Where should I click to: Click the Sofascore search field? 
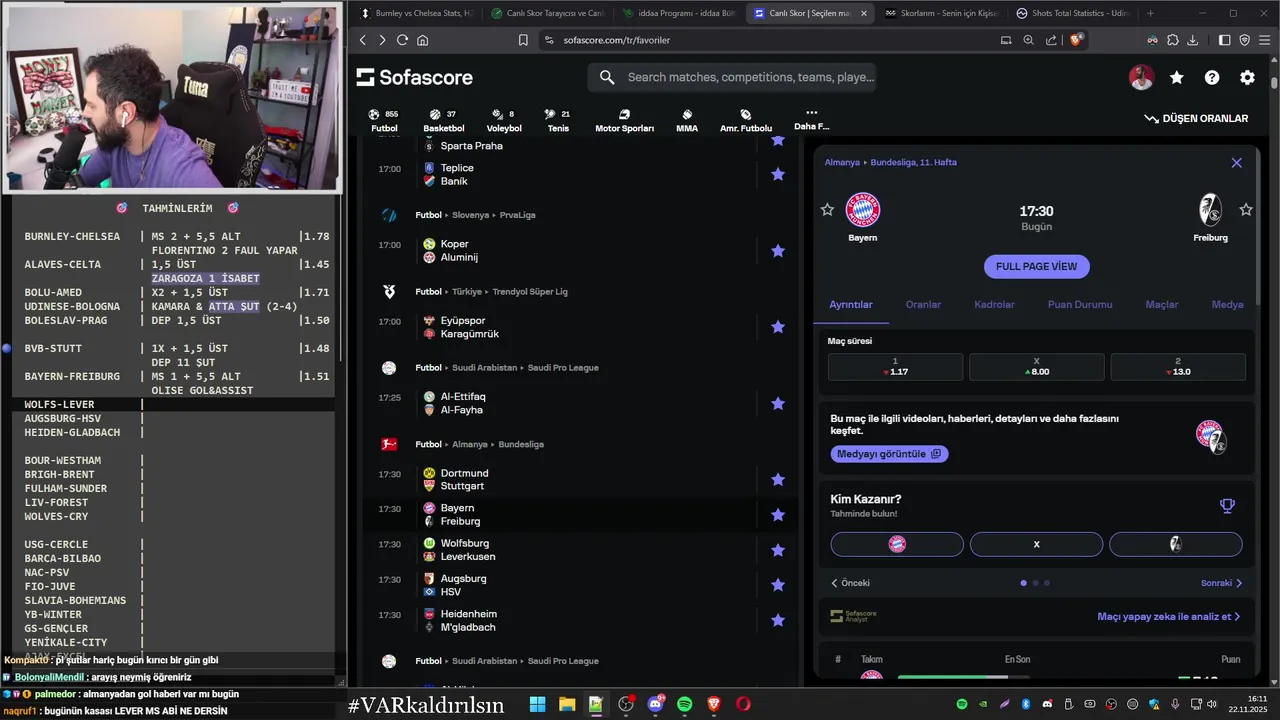(732, 77)
